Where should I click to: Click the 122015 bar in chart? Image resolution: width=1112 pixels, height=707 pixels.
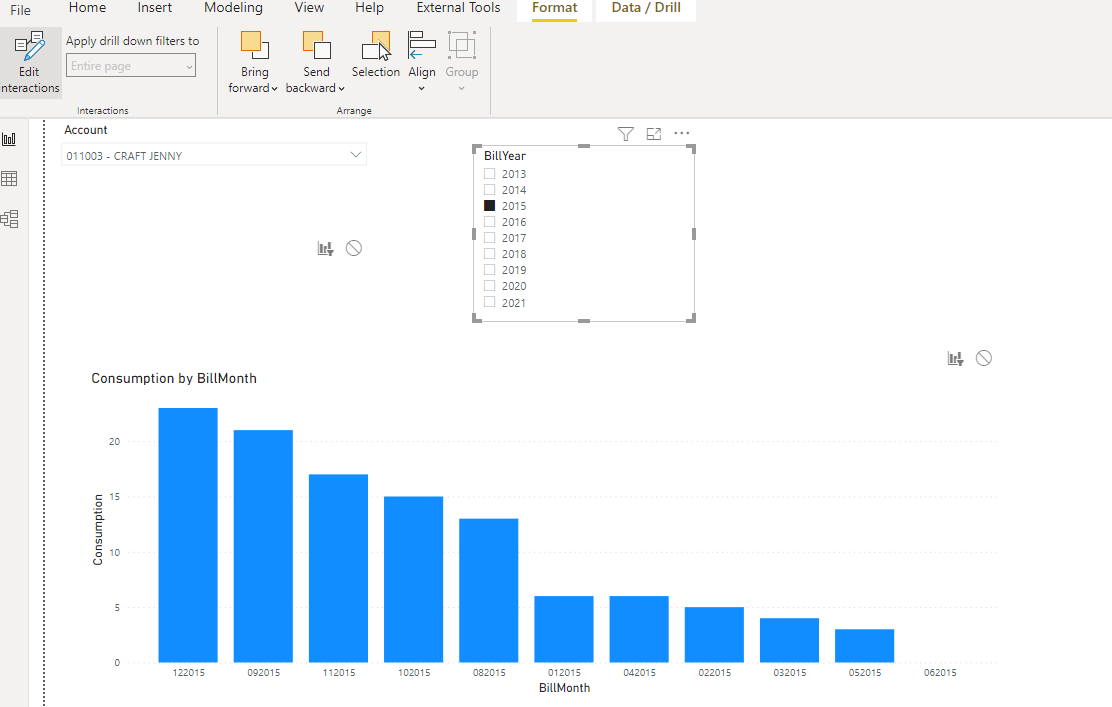(188, 535)
